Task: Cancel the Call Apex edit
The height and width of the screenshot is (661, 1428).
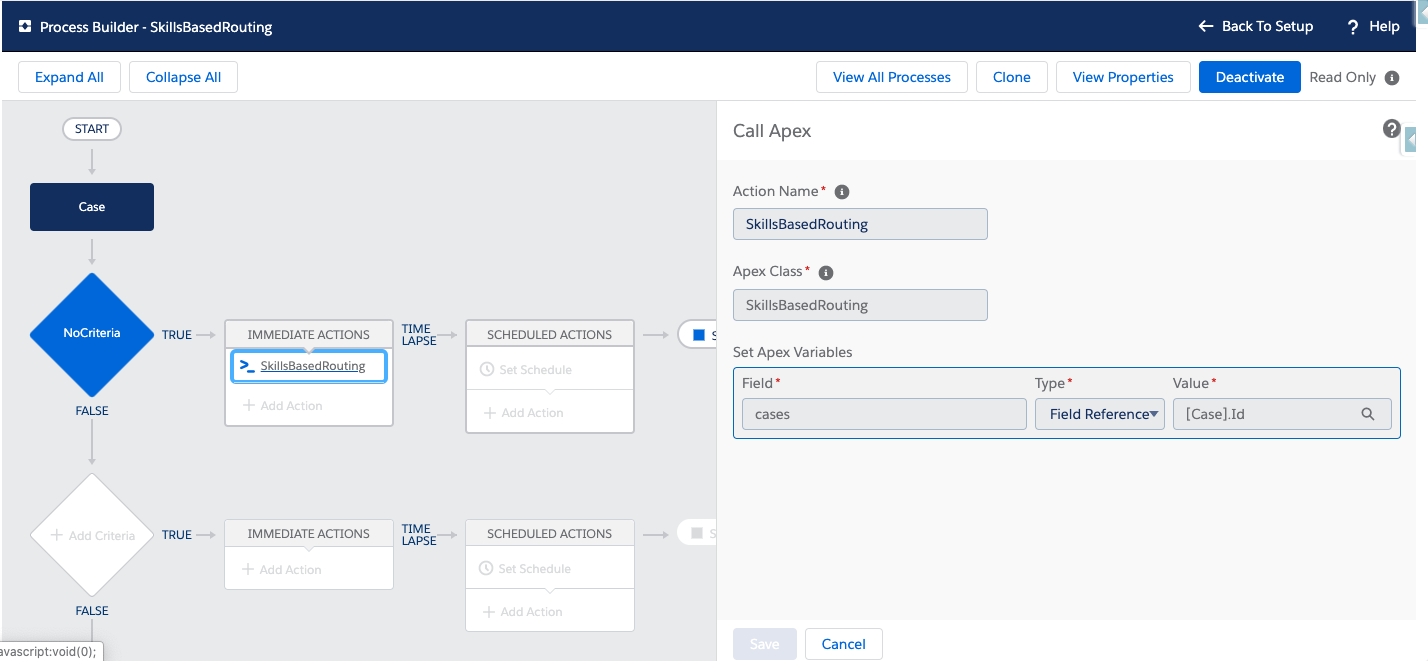Action: pyautogui.click(x=843, y=644)
